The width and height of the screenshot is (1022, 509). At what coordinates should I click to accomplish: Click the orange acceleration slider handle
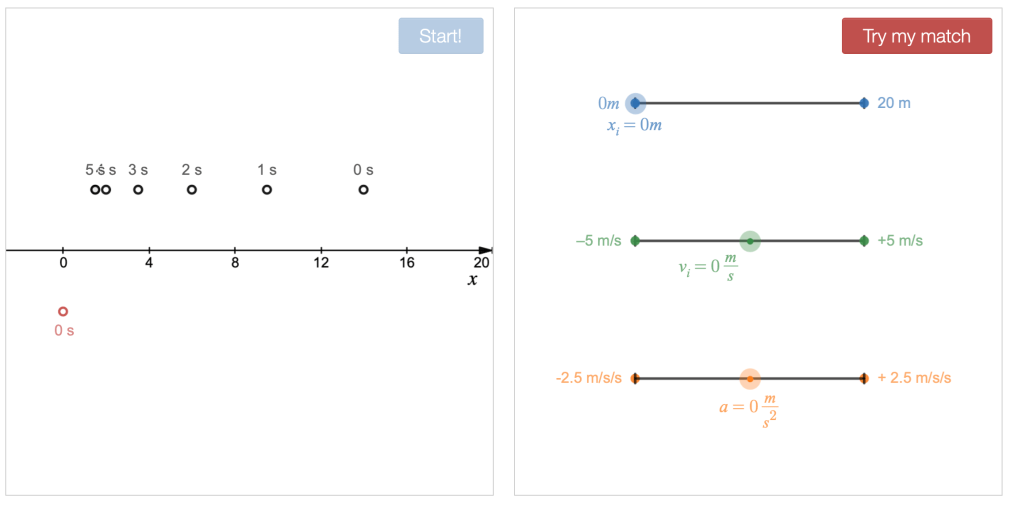(750, 379)
